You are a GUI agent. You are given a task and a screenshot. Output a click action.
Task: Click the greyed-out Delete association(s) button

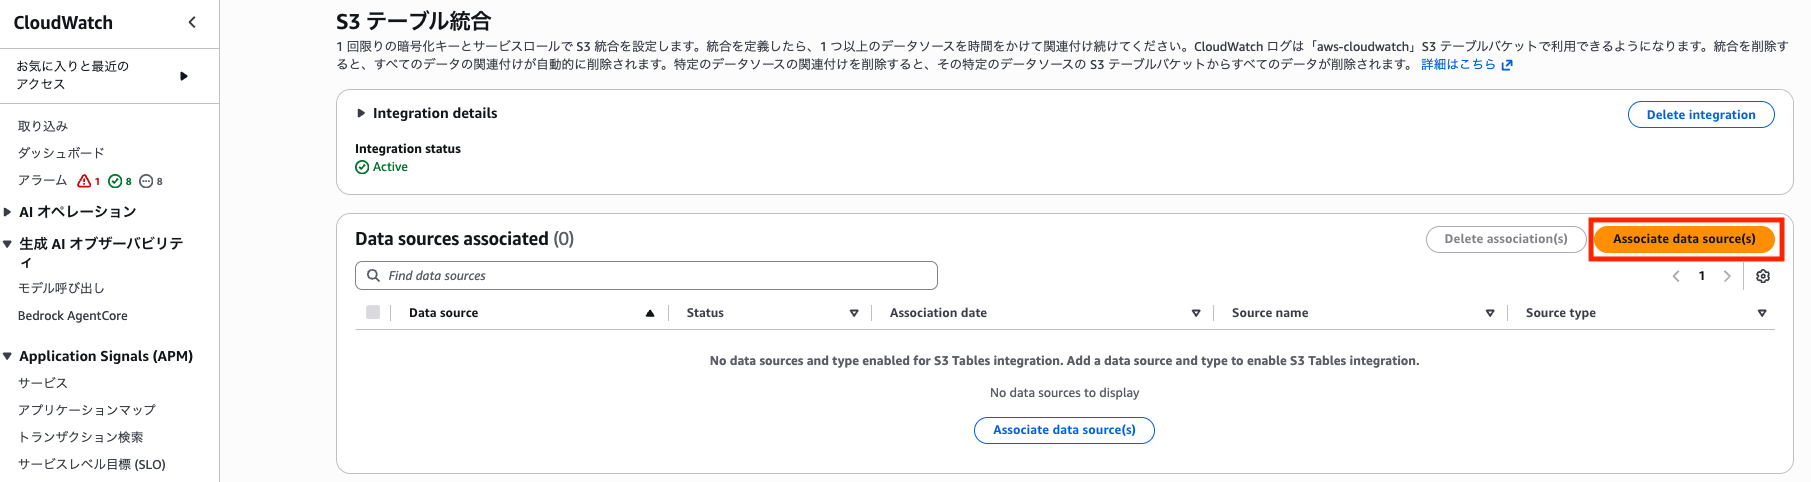coord(1506,239)
